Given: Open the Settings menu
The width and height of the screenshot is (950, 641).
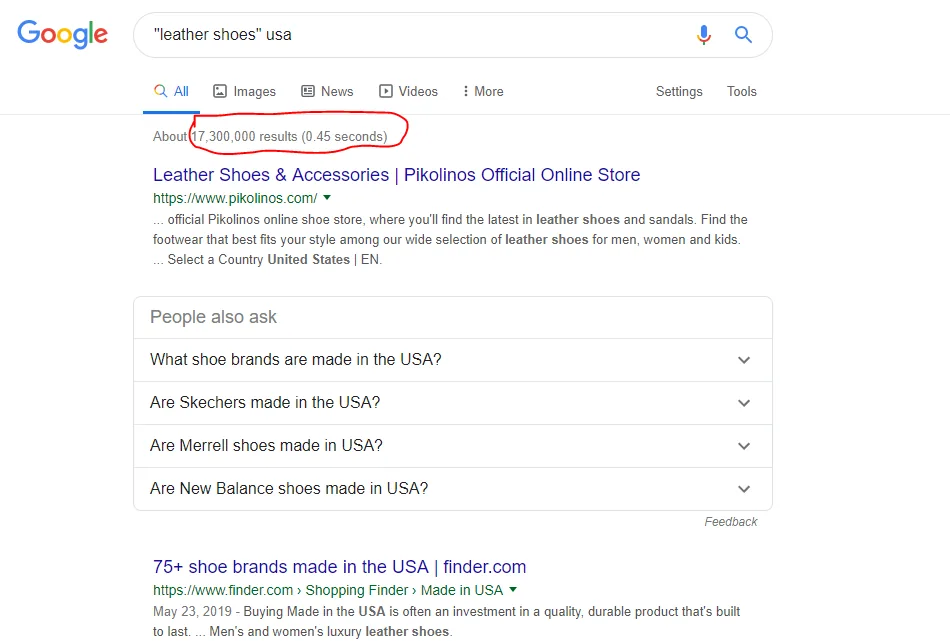Looking at the screenshot, I should (678, 91).
